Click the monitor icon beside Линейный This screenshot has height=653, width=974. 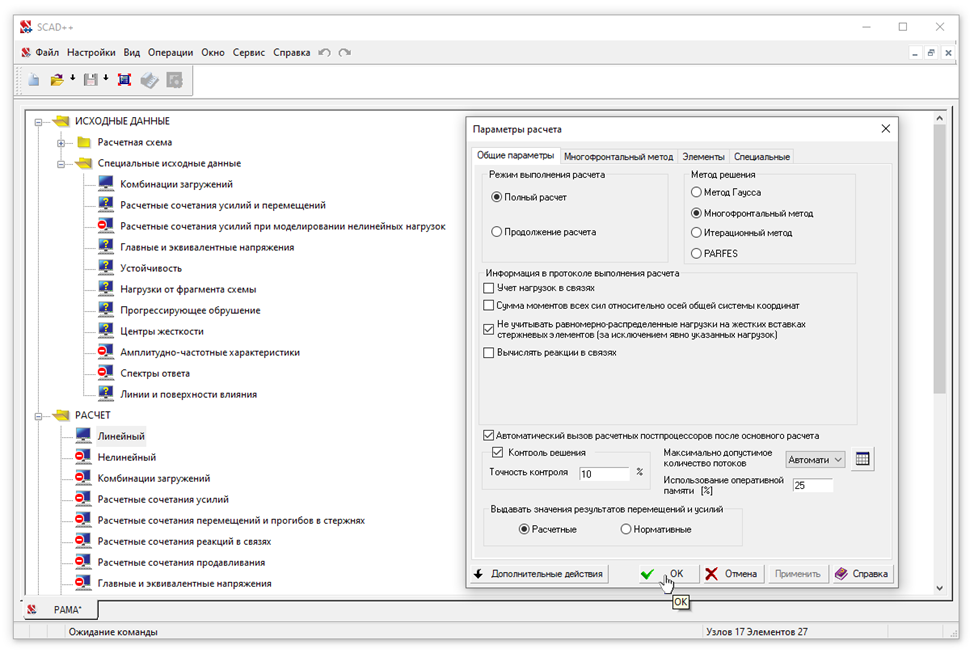point(83,436)
